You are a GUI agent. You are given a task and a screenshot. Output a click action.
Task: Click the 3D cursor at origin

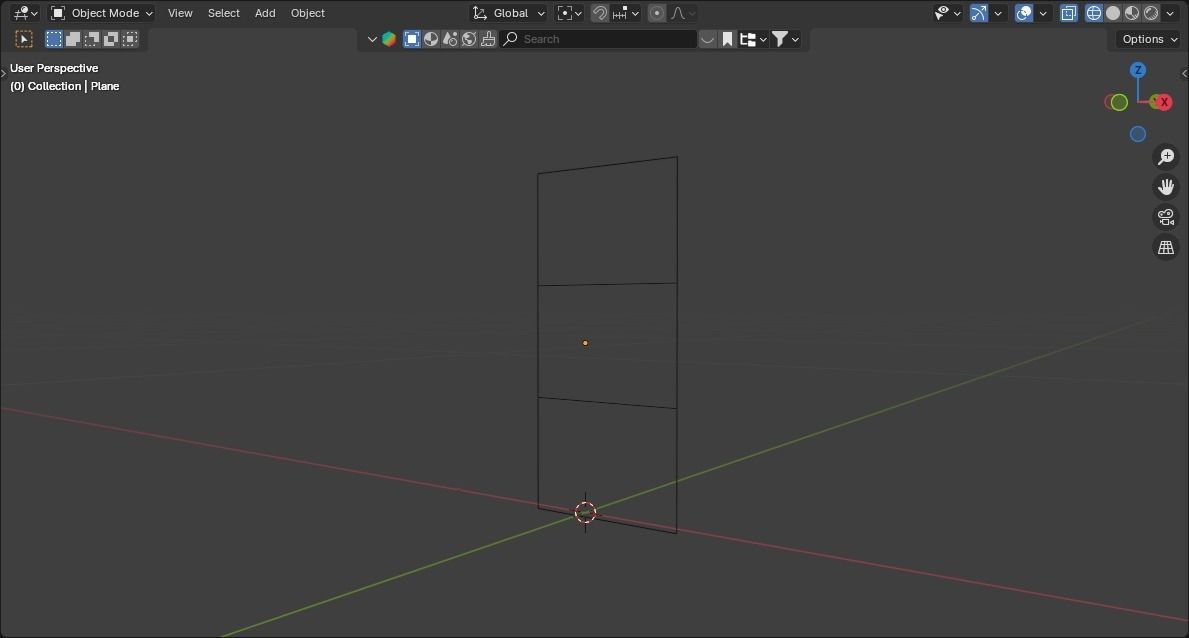[585, 513]
